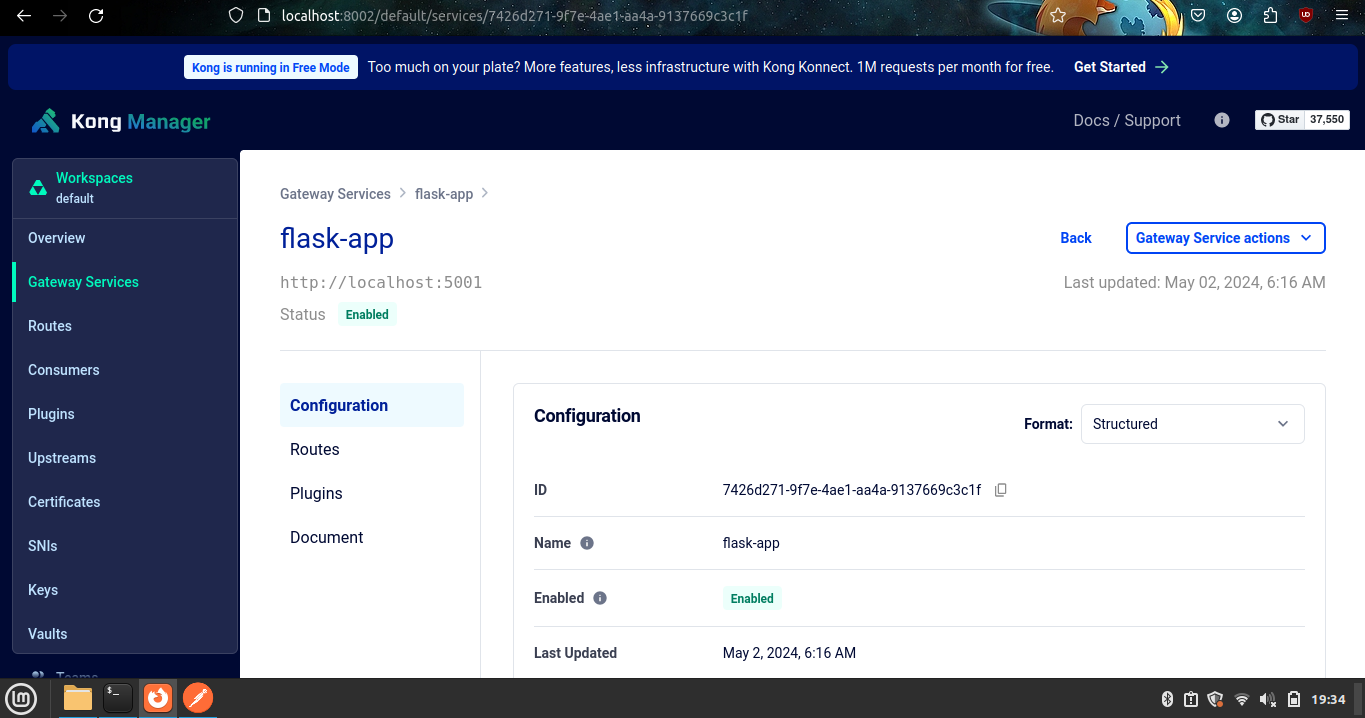Screen dimensions: 1365x718
Task: Click the GitHub star count 37,550
Action: click(1327, 120)
